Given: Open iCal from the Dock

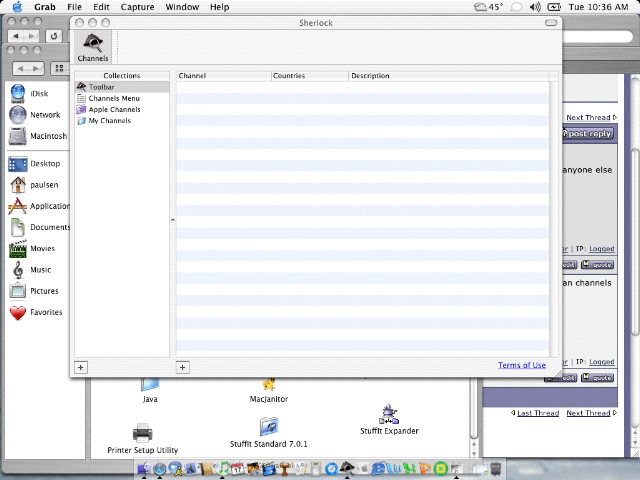Looking at the screenshot, I should pos(238,469).
